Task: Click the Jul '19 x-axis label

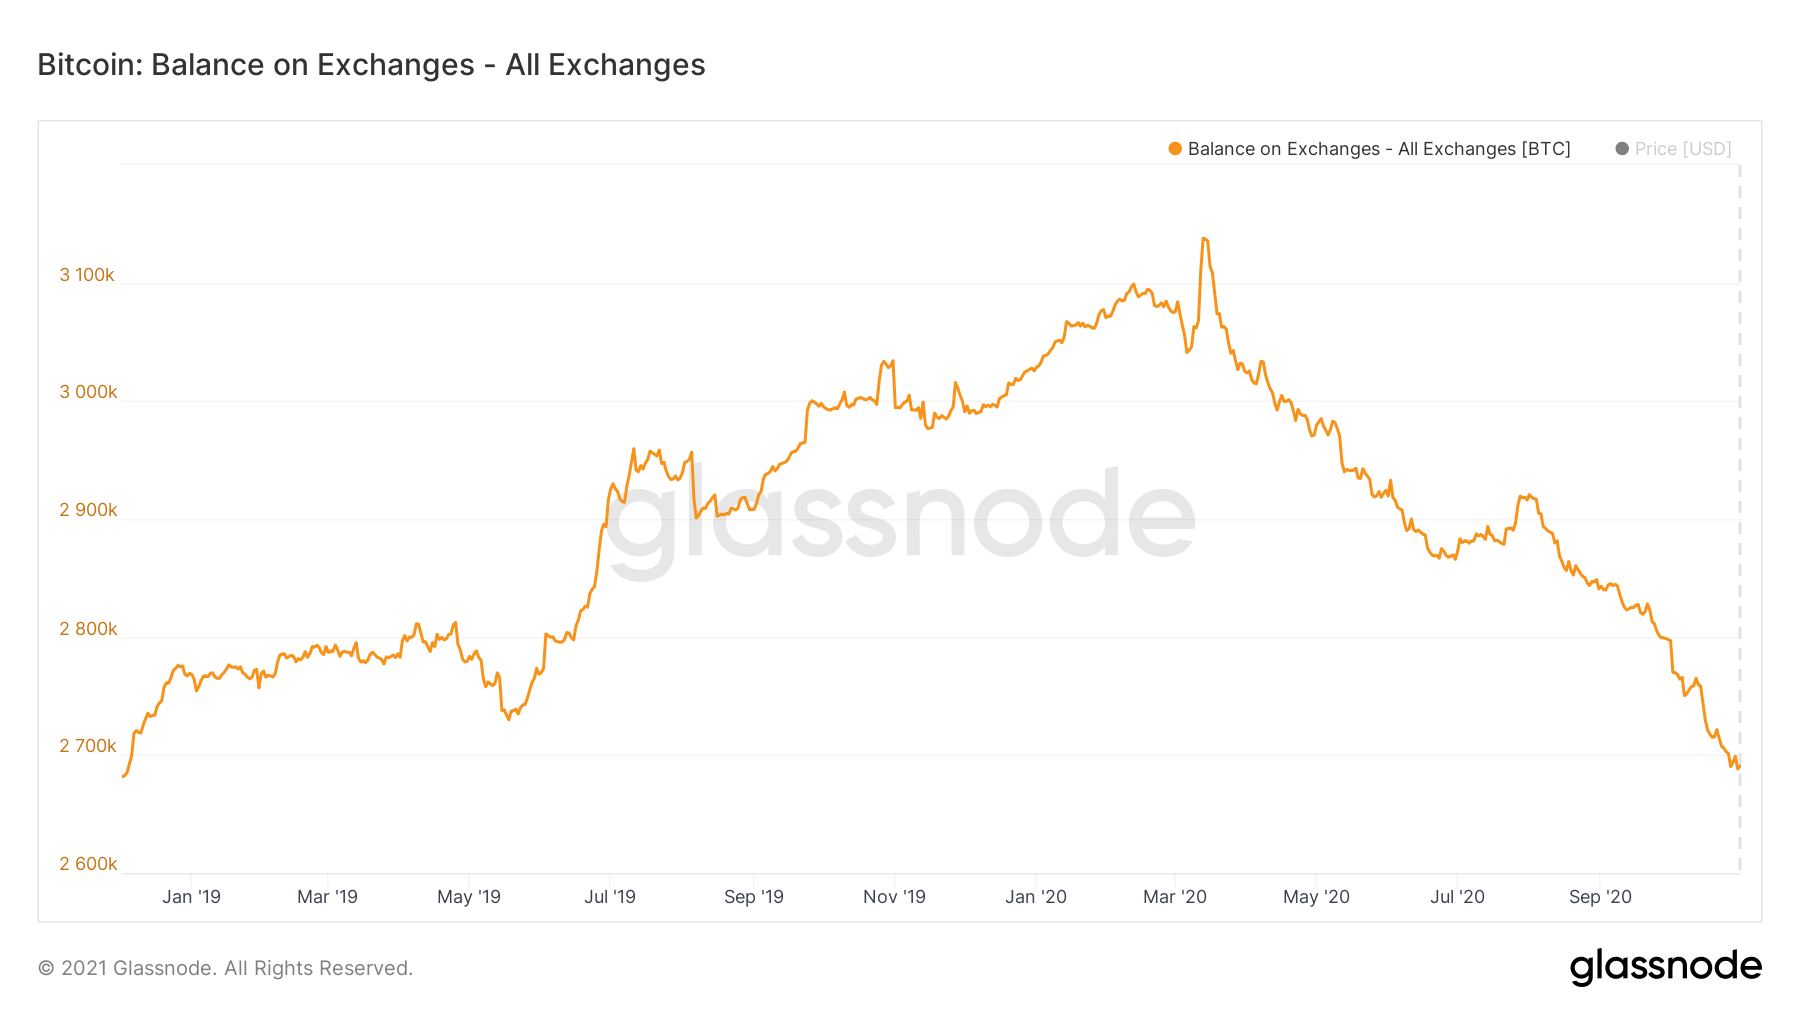Action: [x=610, y=897]
